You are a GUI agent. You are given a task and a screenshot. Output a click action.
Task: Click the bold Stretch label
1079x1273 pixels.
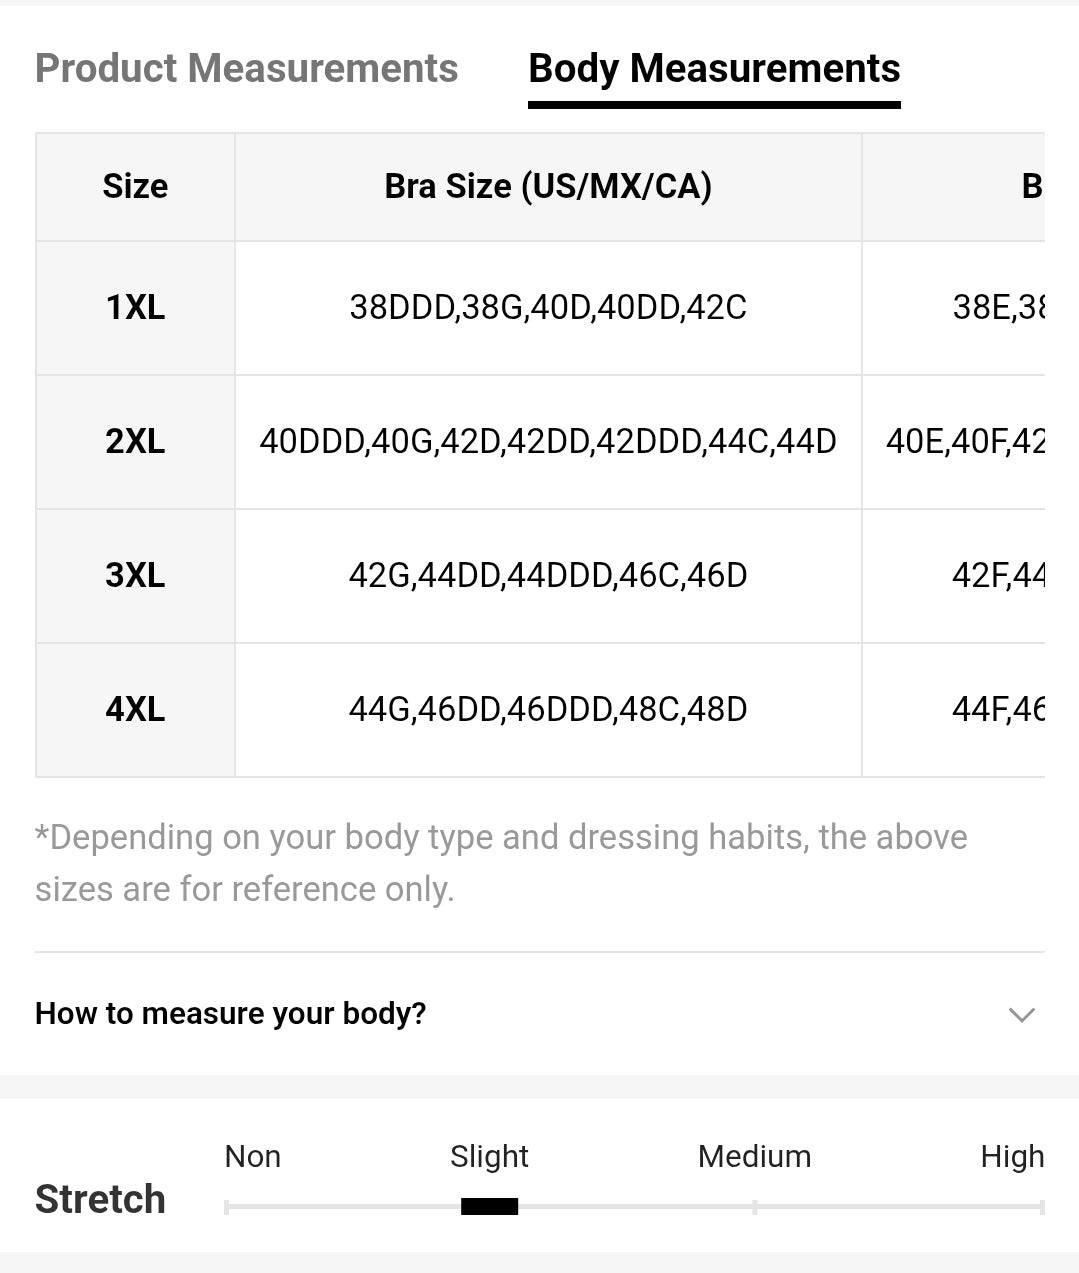coord(100,1199)
